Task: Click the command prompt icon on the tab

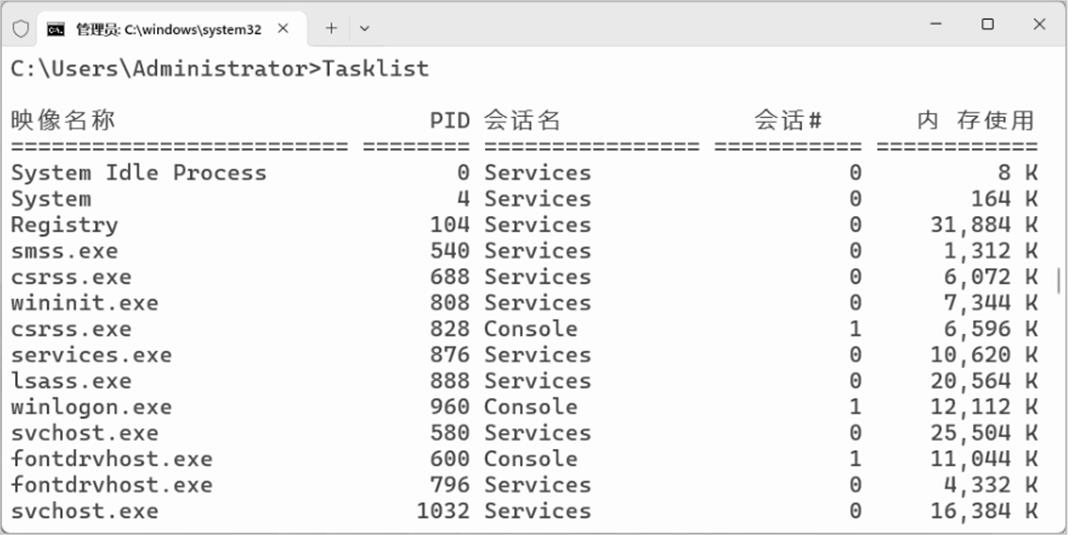Action: pos(56,29)
